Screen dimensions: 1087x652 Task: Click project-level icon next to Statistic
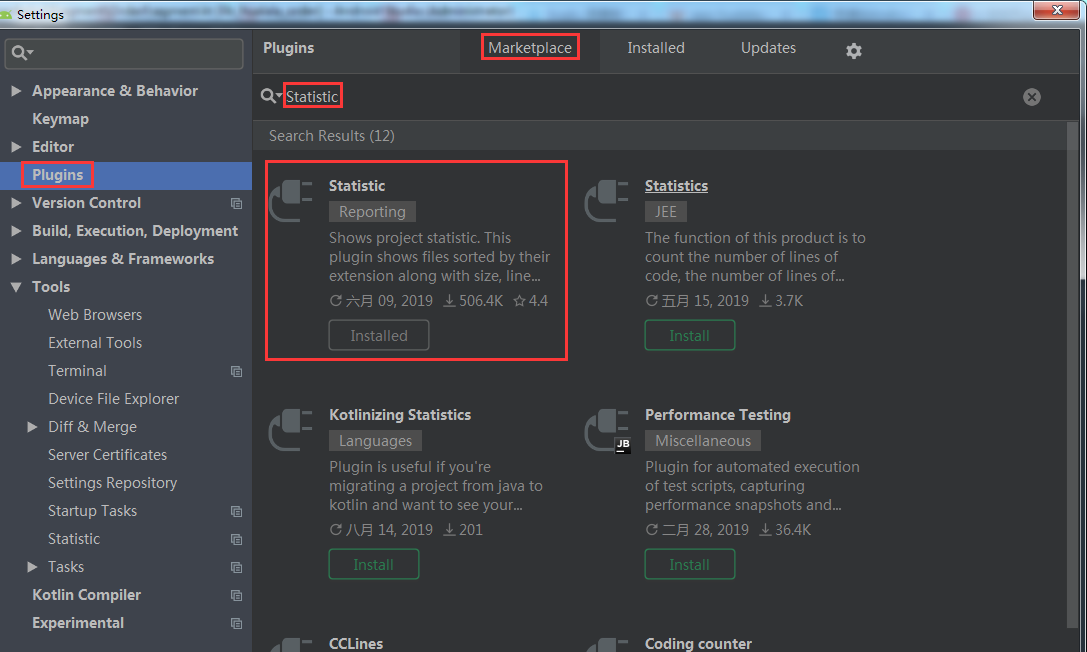[x=236, y=539]
